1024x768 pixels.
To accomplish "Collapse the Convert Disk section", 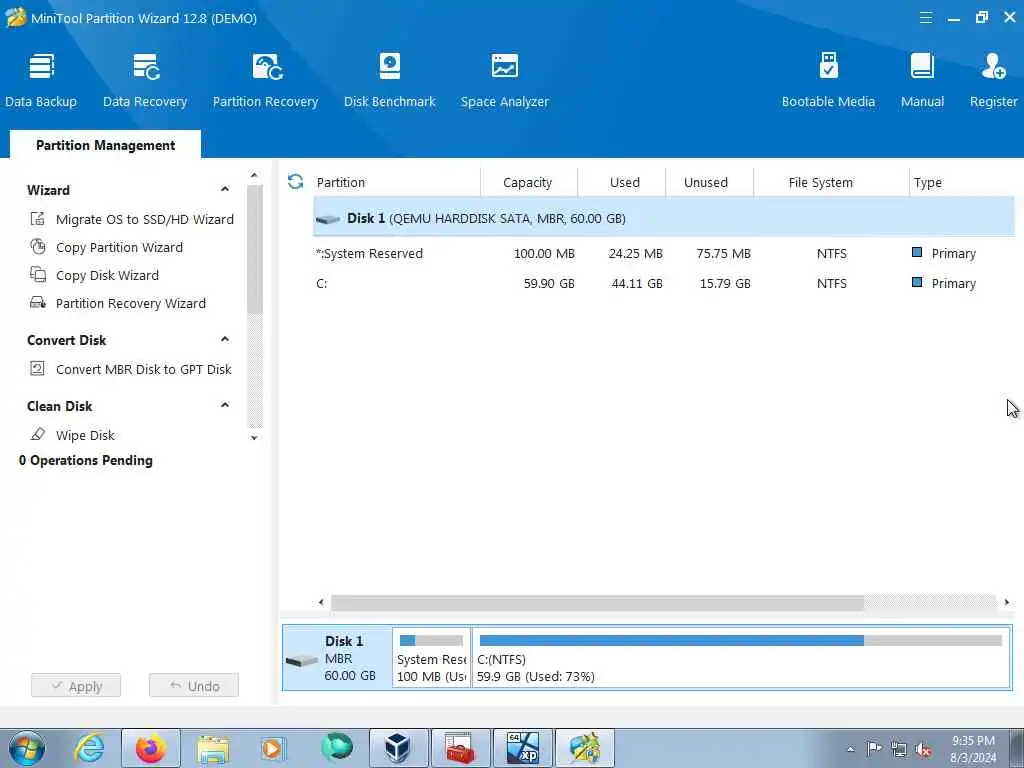I will (225, 340).
